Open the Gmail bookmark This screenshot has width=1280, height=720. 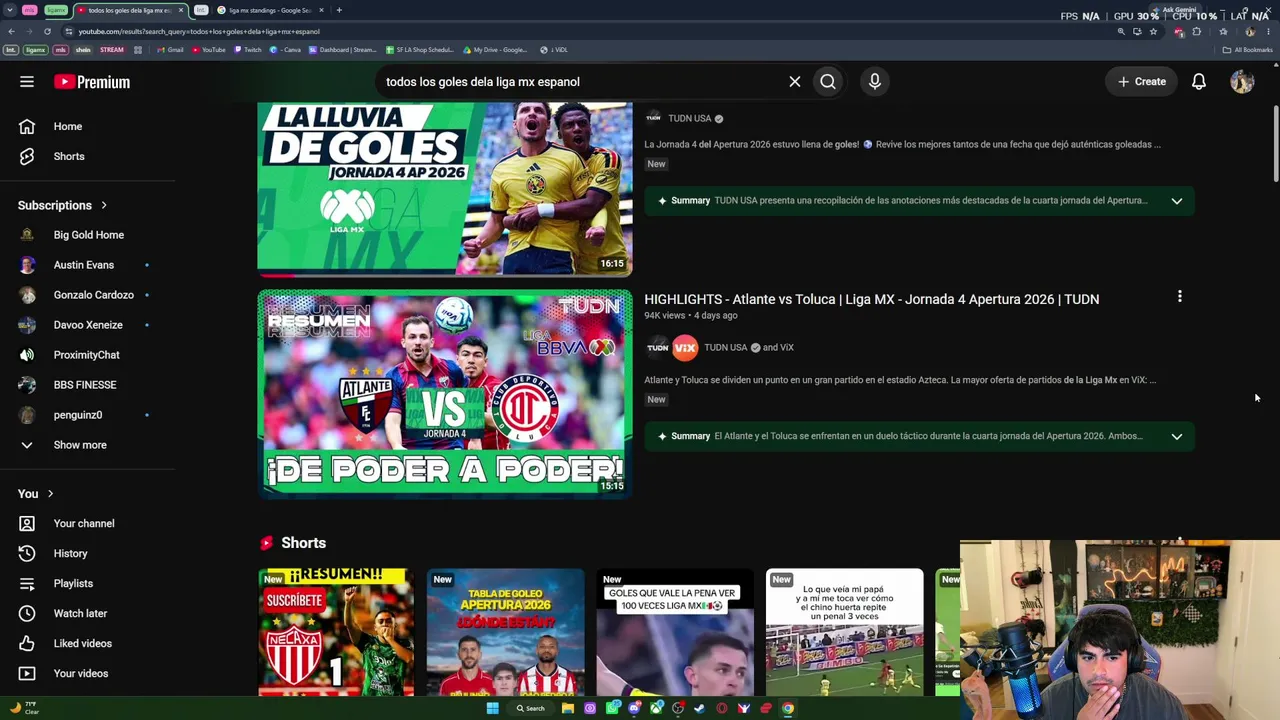(x=168, y=50)
